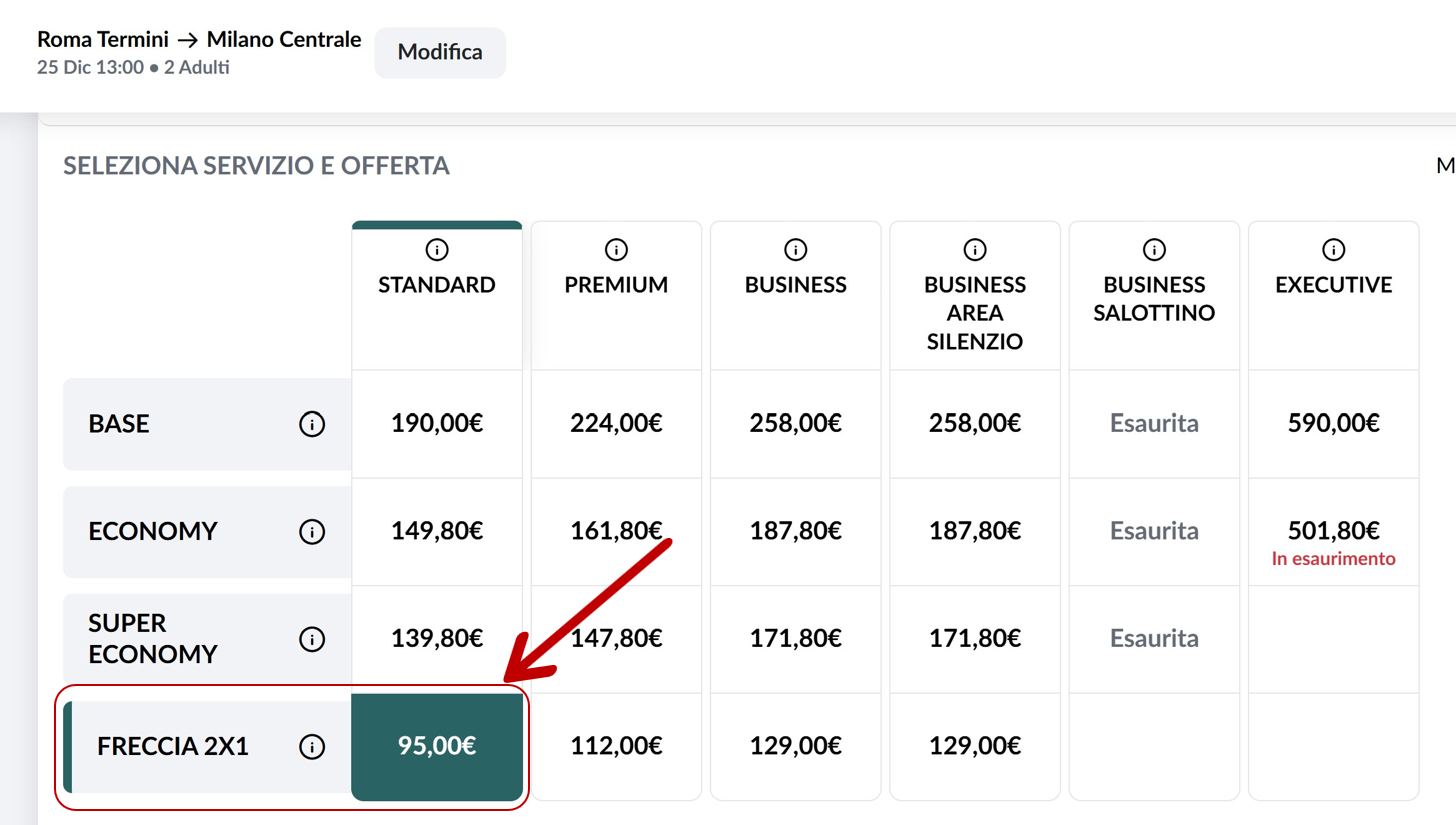Click info icon for SUPER ECONOMY

pos(312,639)
